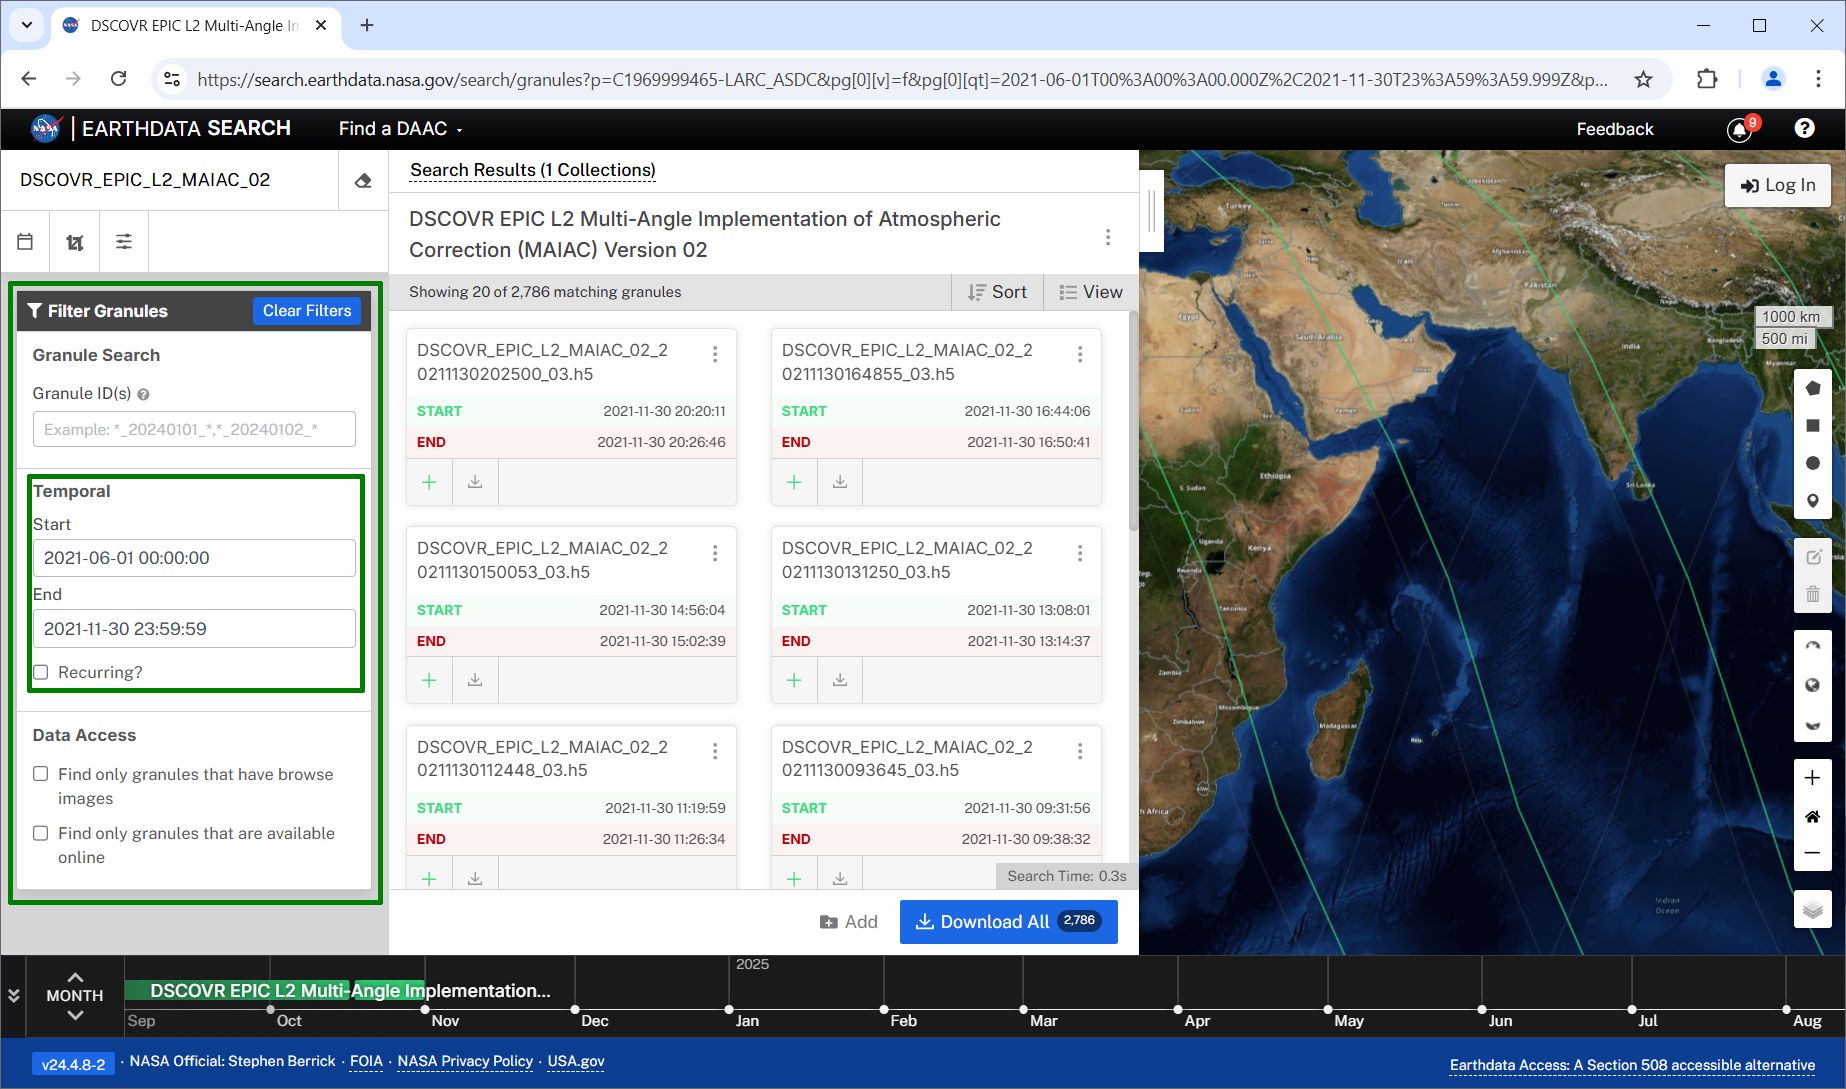Click the delete shapes trash icon
Screen dimensions: 1846x1089
pyautogui.click(x=1813, y=595)
